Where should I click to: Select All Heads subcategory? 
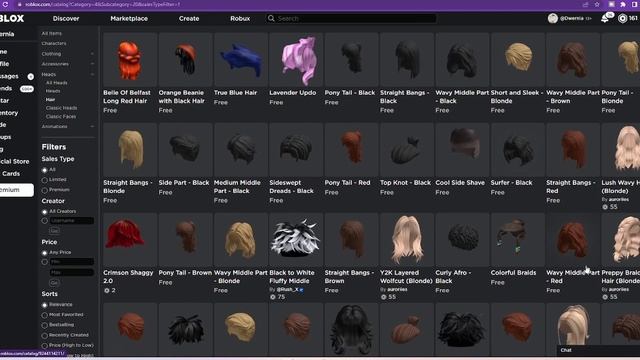point(56,82)
